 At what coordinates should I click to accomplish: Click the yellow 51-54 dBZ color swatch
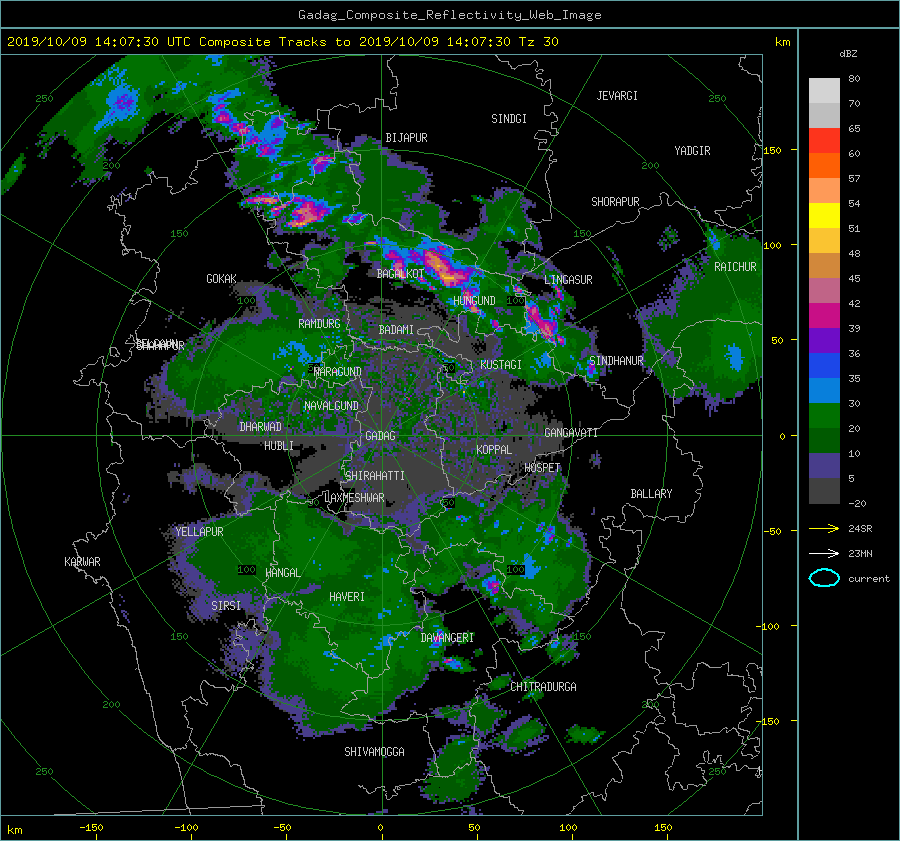click(824, 215)
